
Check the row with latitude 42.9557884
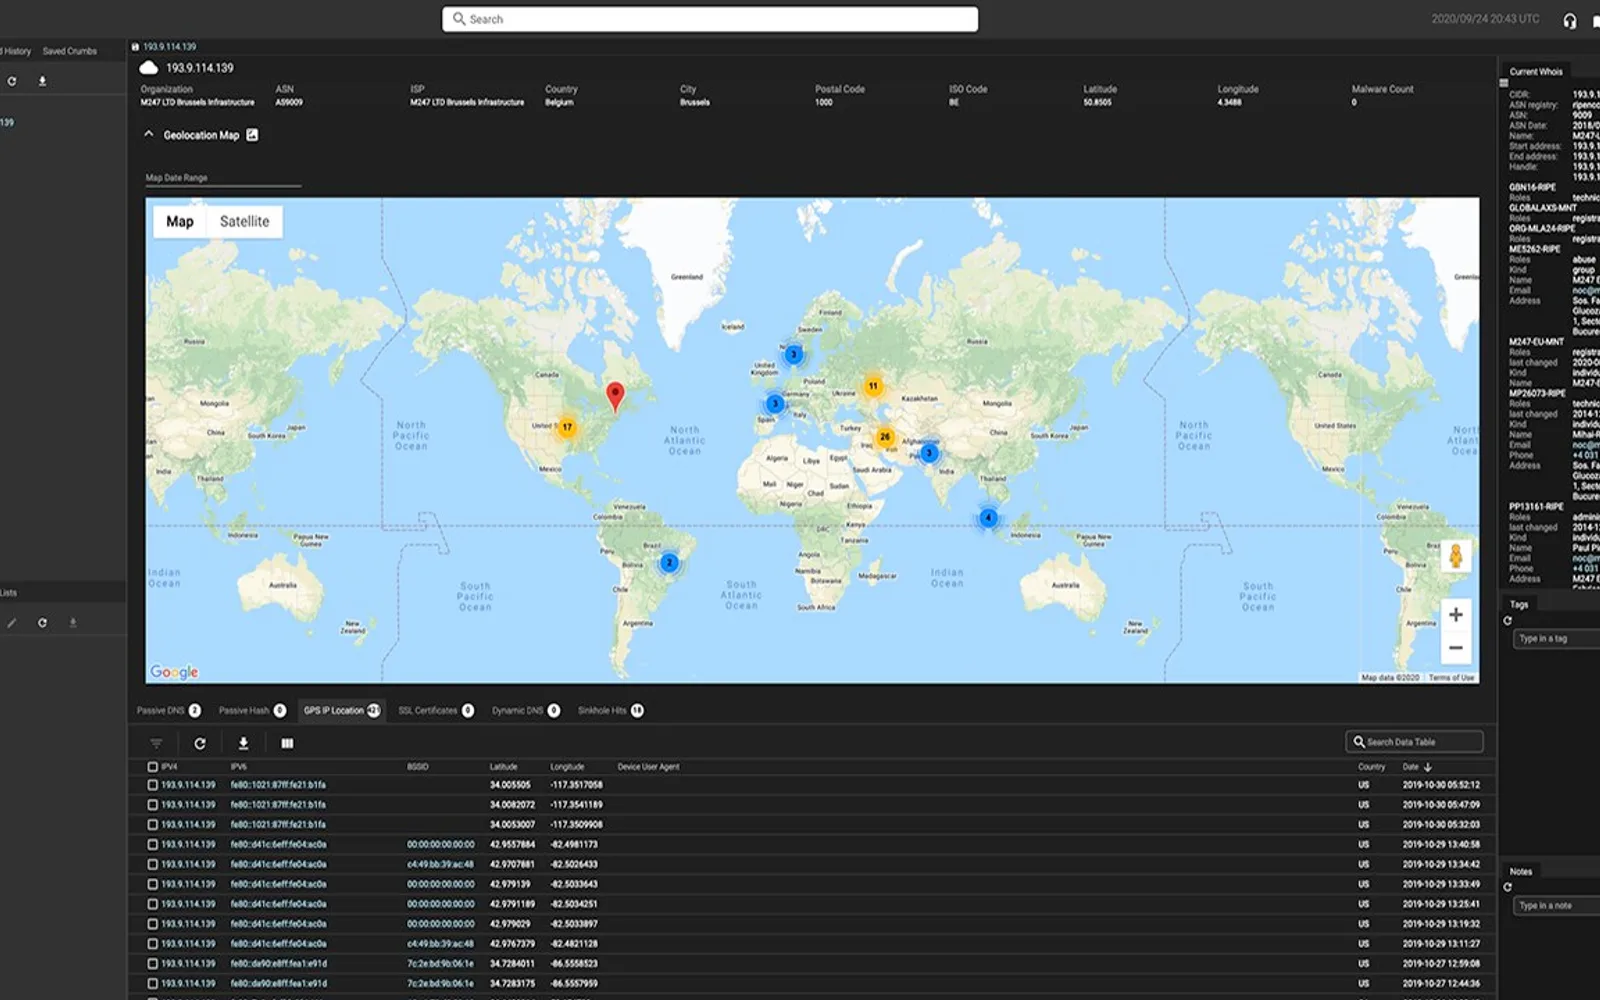(x=153, y=845)
